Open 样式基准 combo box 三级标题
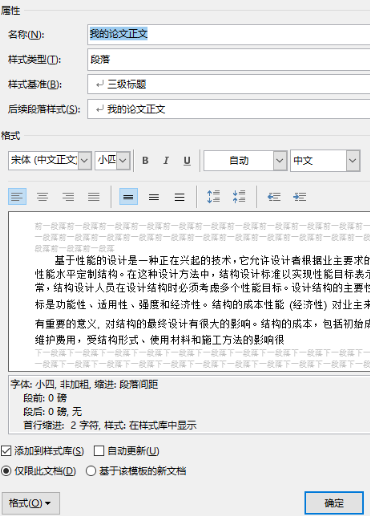Viewport: 370px width, 516px height. click(229, 84)
